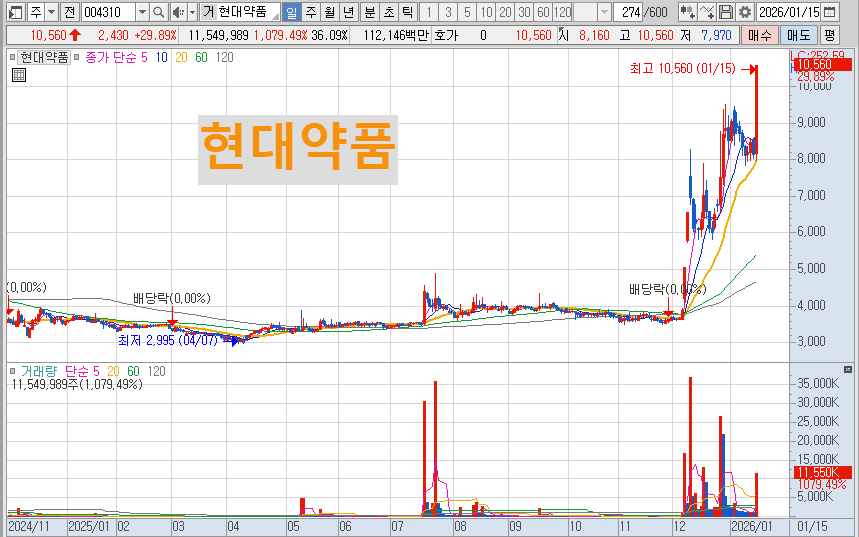Expand the 현대약품 name field corner

274,14
